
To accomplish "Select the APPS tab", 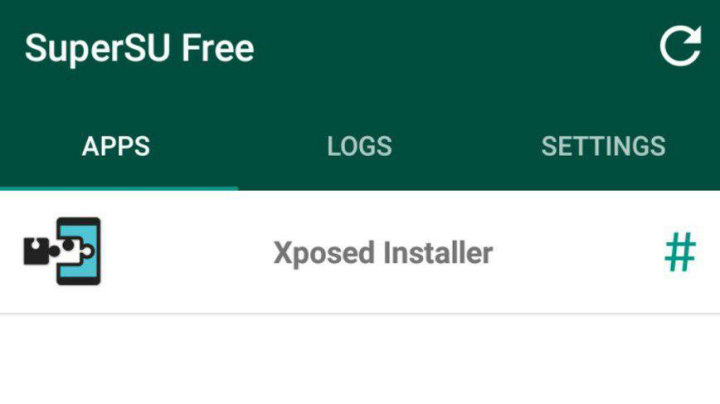I will click(116, 146).
